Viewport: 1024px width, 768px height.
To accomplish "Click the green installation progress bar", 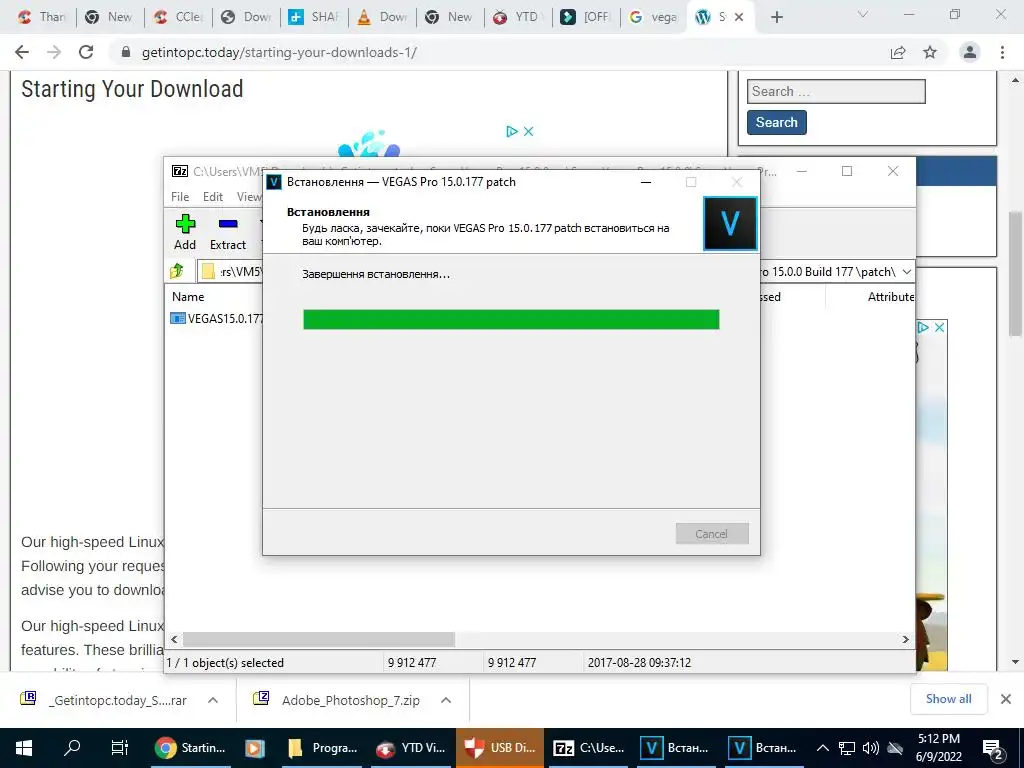I will click(511, 319).
